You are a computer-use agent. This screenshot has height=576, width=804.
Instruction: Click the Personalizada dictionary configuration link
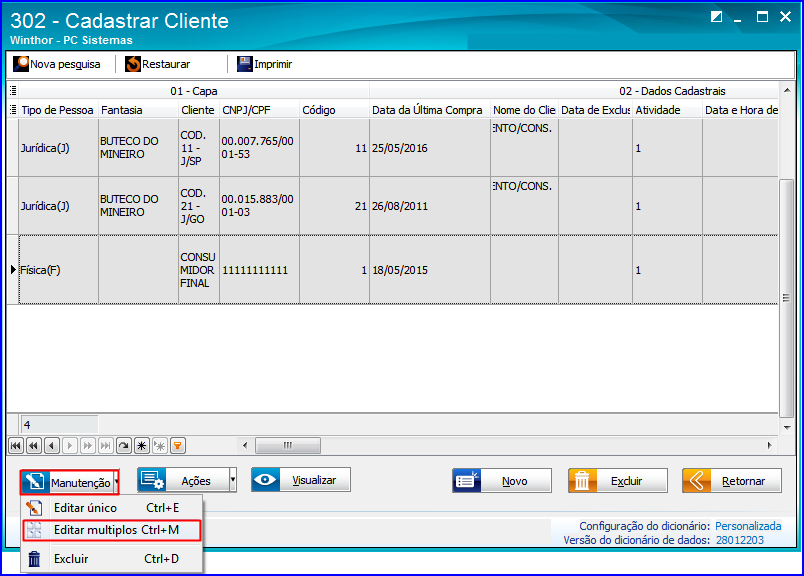click(x=748, y=526)
